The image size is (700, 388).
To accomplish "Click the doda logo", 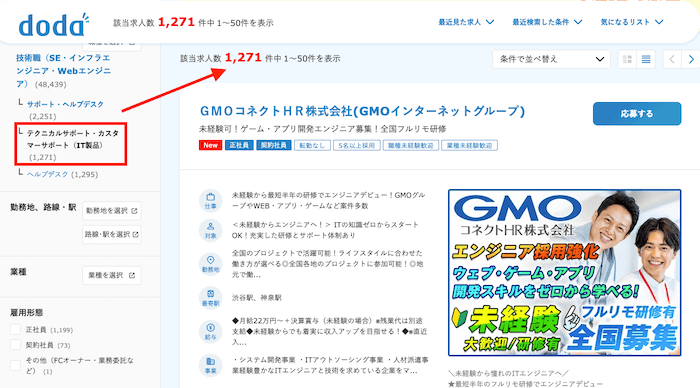I will (x=54, y=25).
